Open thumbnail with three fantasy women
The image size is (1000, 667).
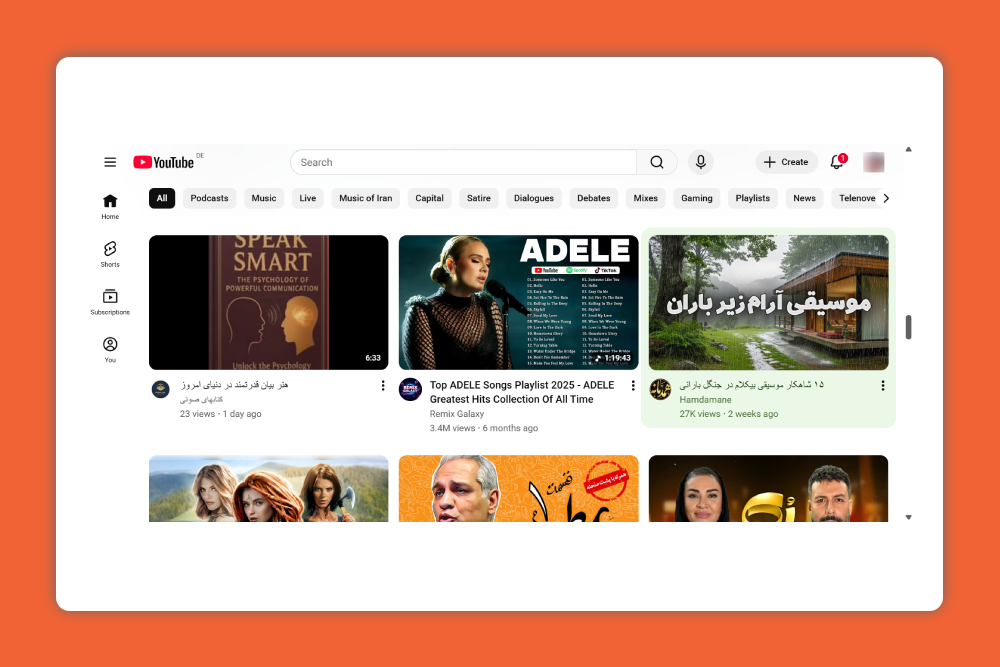[268, 488]
